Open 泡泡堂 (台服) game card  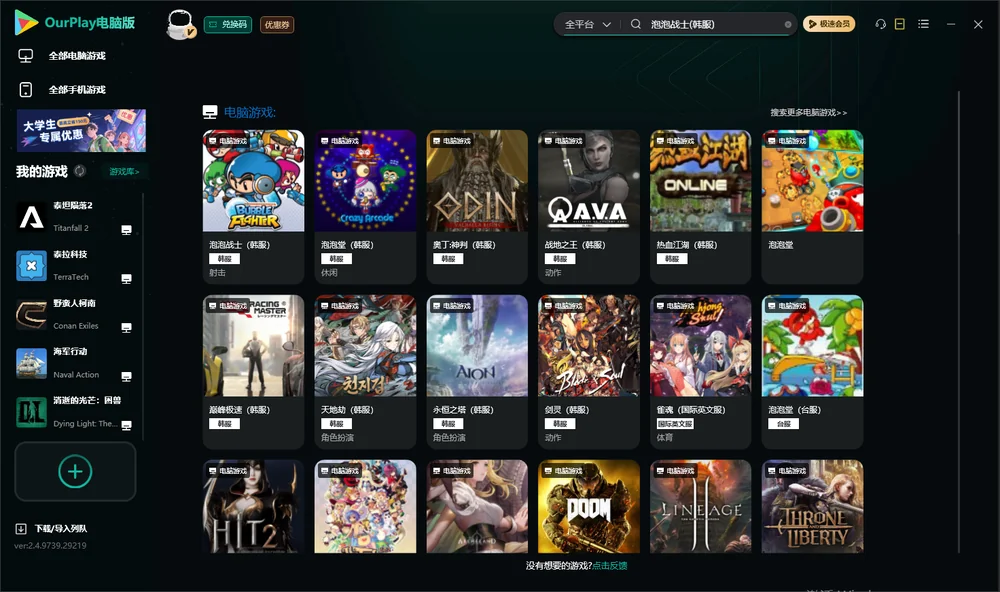pyautogui.click(x=812, y=372)
